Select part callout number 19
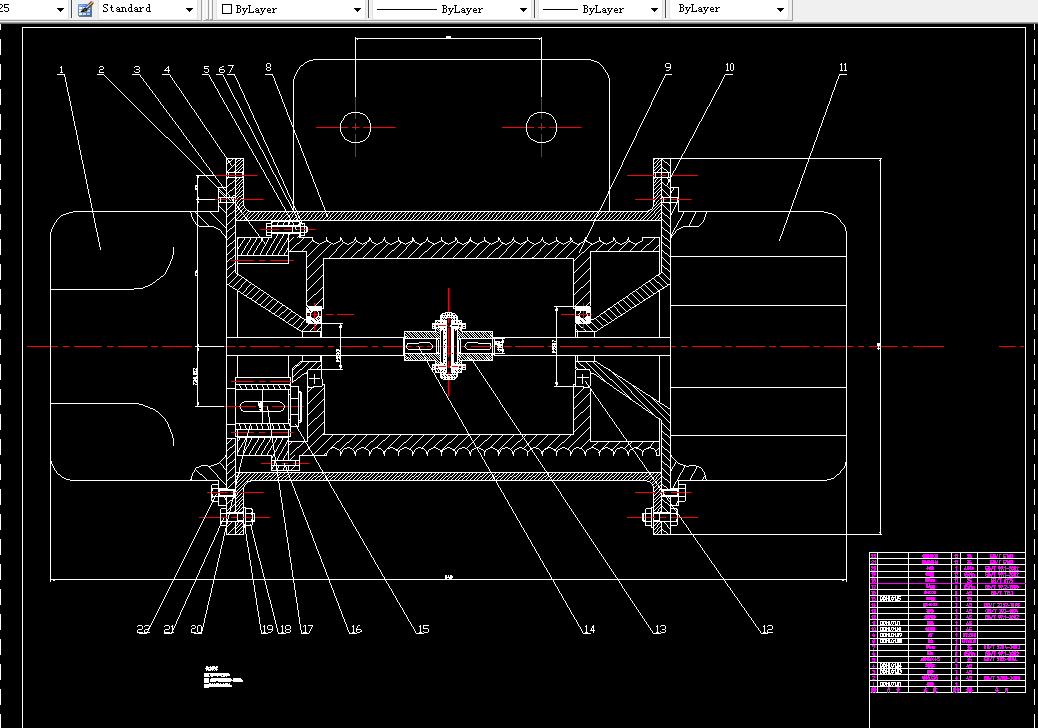 point(267,629)
